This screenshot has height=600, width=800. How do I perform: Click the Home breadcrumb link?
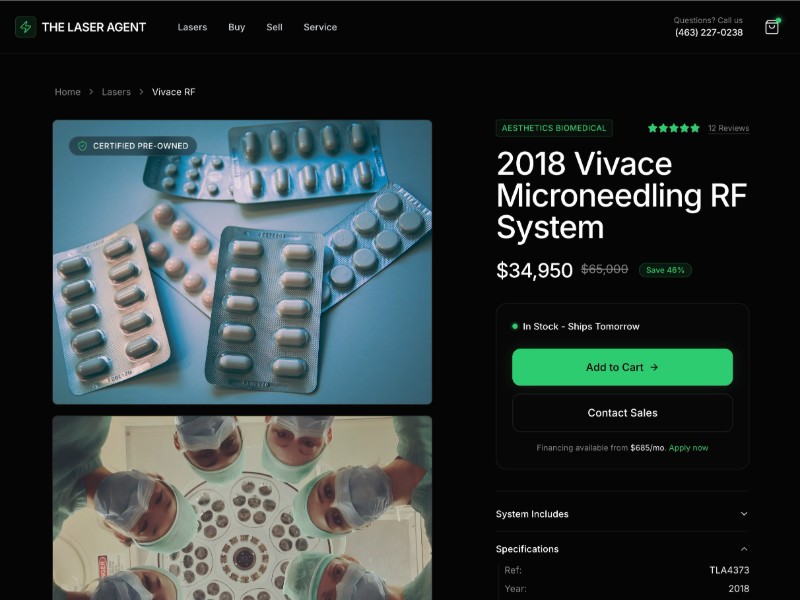(x=68, y=92)
